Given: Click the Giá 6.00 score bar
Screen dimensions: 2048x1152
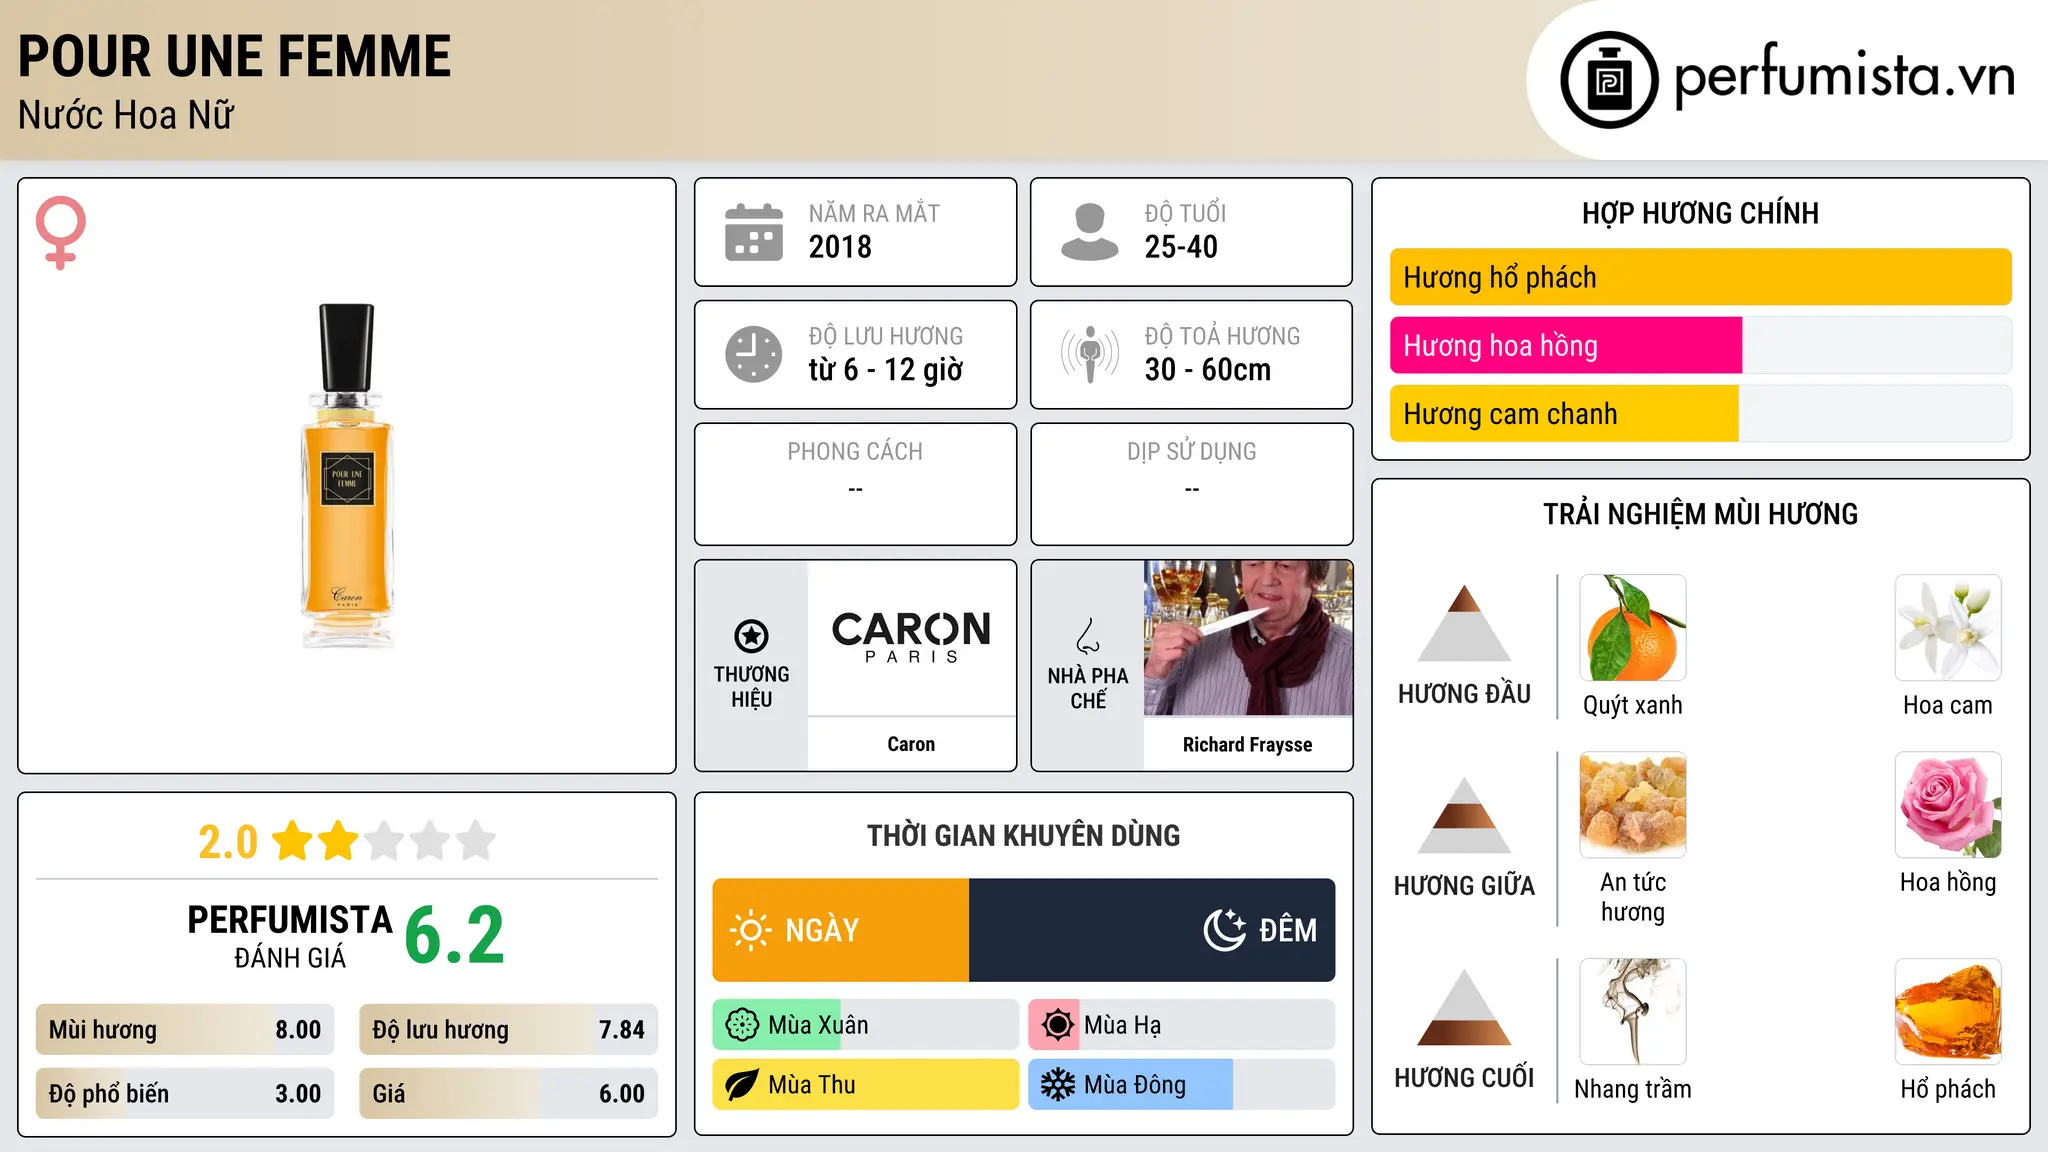Looking at the screenshot, I should [508, 1093].
